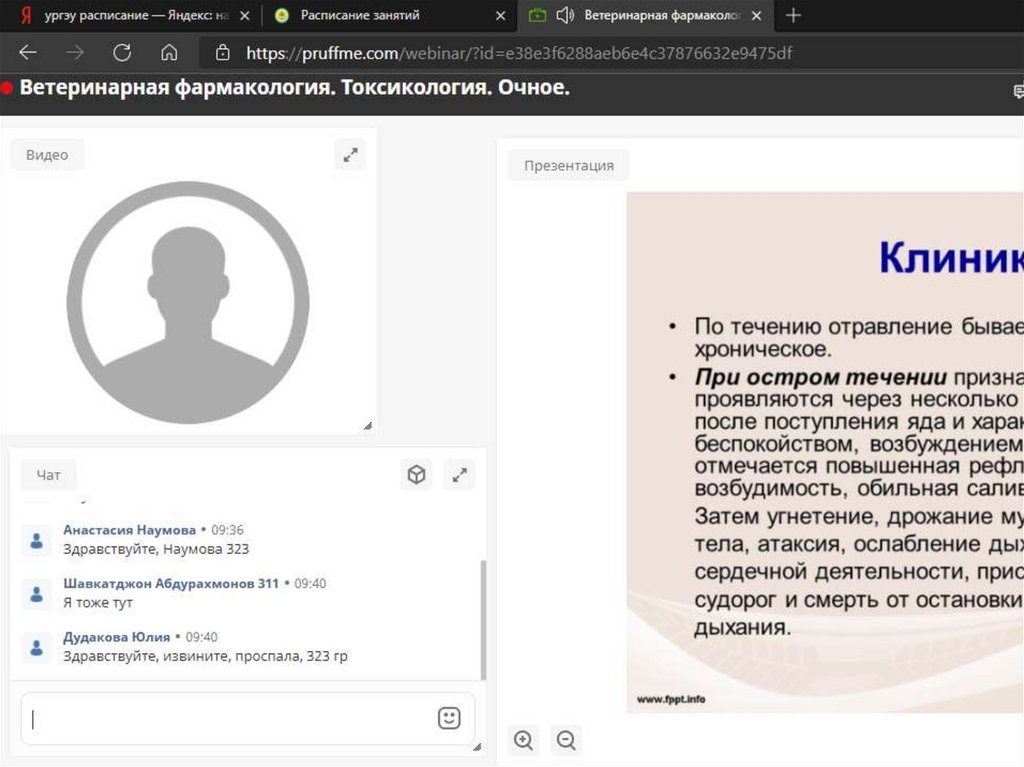Expand the Video panel to fullscreen

click(x=350, y=155)
